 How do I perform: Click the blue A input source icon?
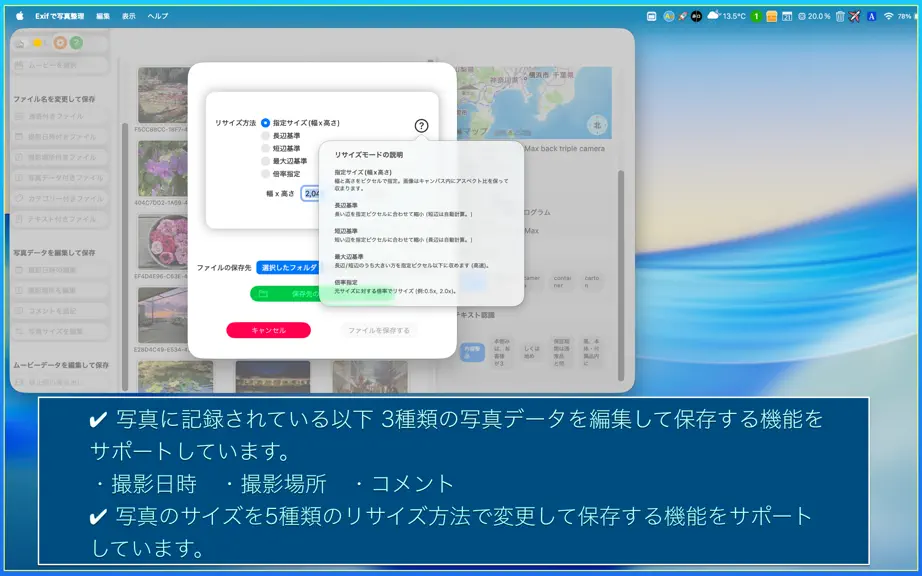coord(871,16)
